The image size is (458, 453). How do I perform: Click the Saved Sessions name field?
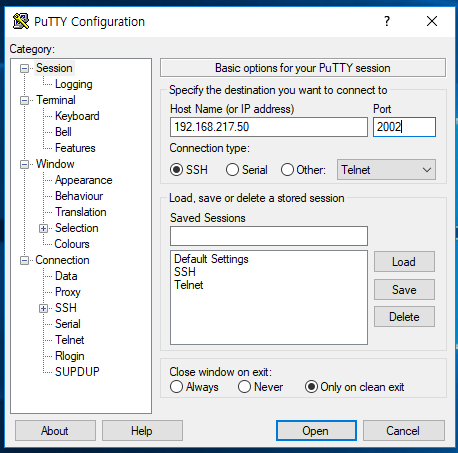point(269,236)
